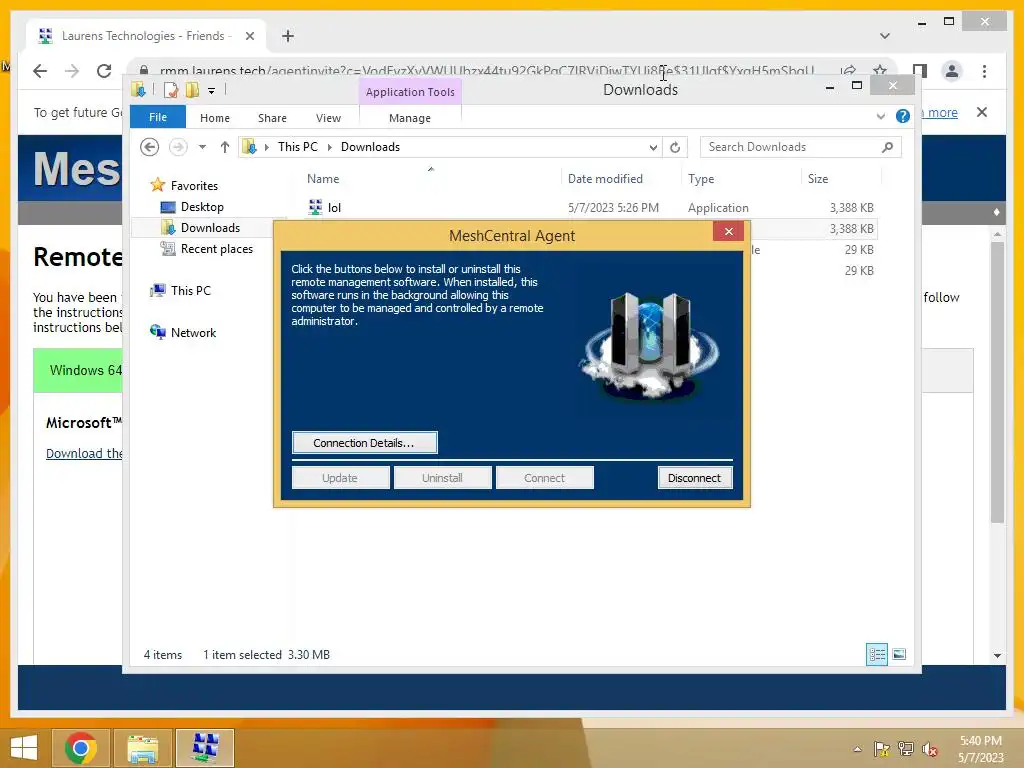Select Favorites in navigation pane
1024x768 pixels.
pos(194,186)
